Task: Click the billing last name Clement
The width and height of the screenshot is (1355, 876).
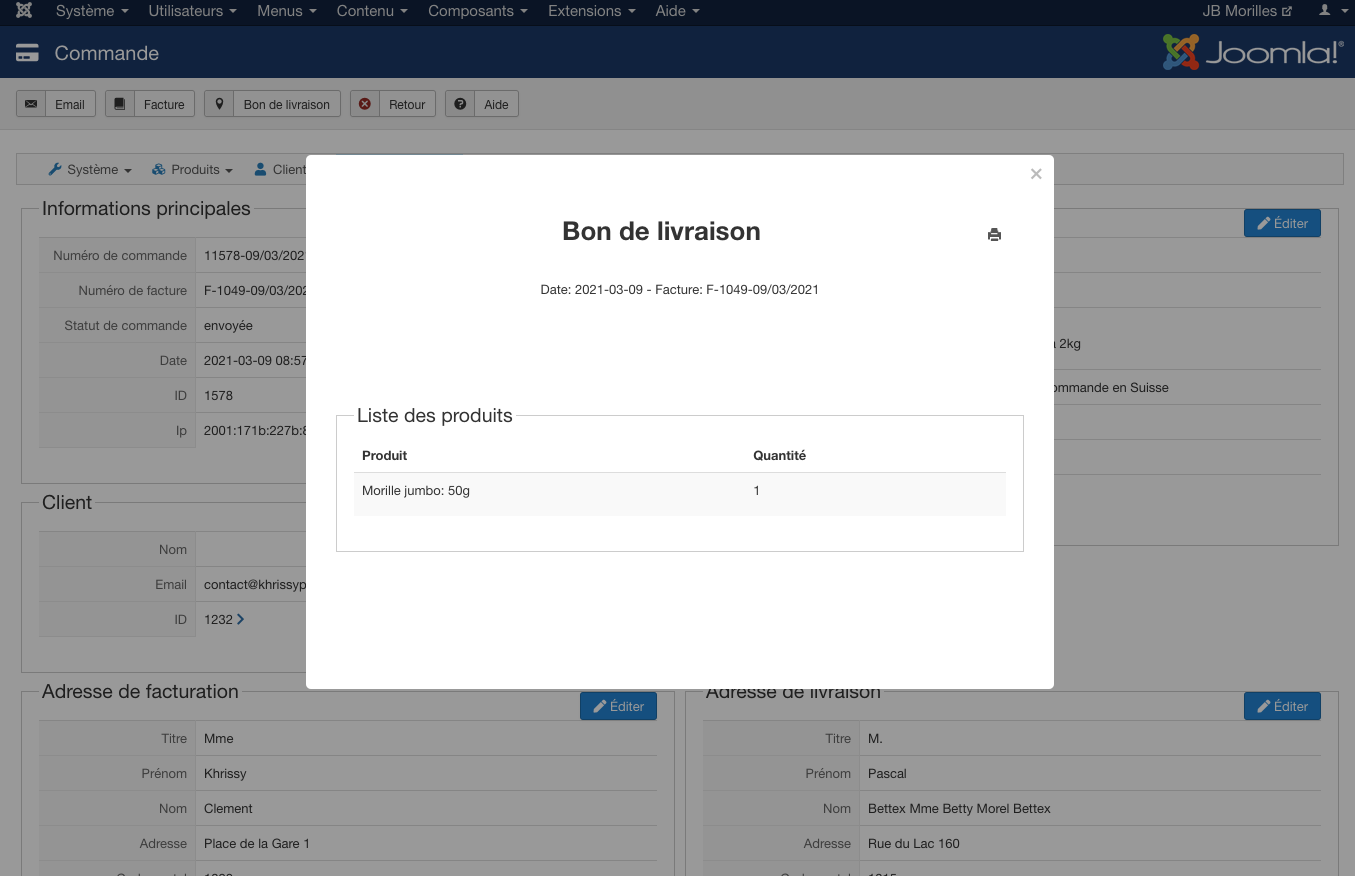Action: pyautogui.click(x=228, y=809)
